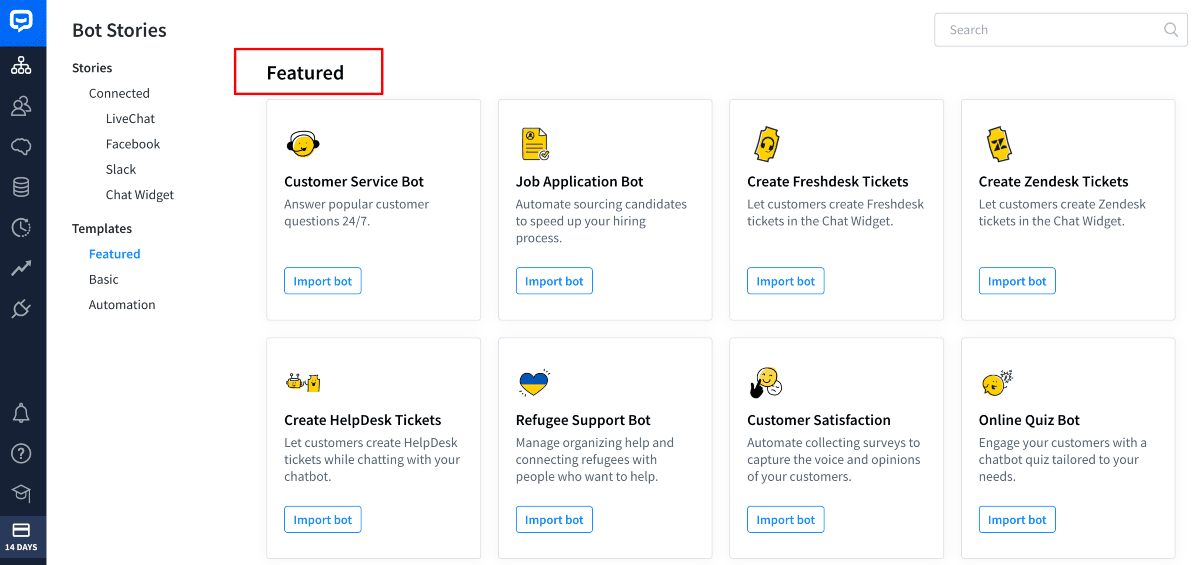Select the Basic templates category
Image resolution: width=1200 pixels, height=565 pixels.
click(104, 280)
